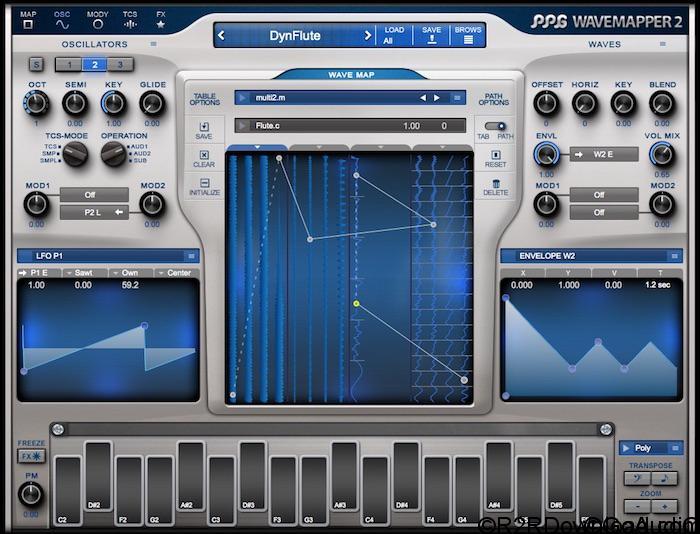The height and width of the screenshot is (534, 700).
Task: Click the left keyboard scroll bar screw handle
Action: point(58,430)
